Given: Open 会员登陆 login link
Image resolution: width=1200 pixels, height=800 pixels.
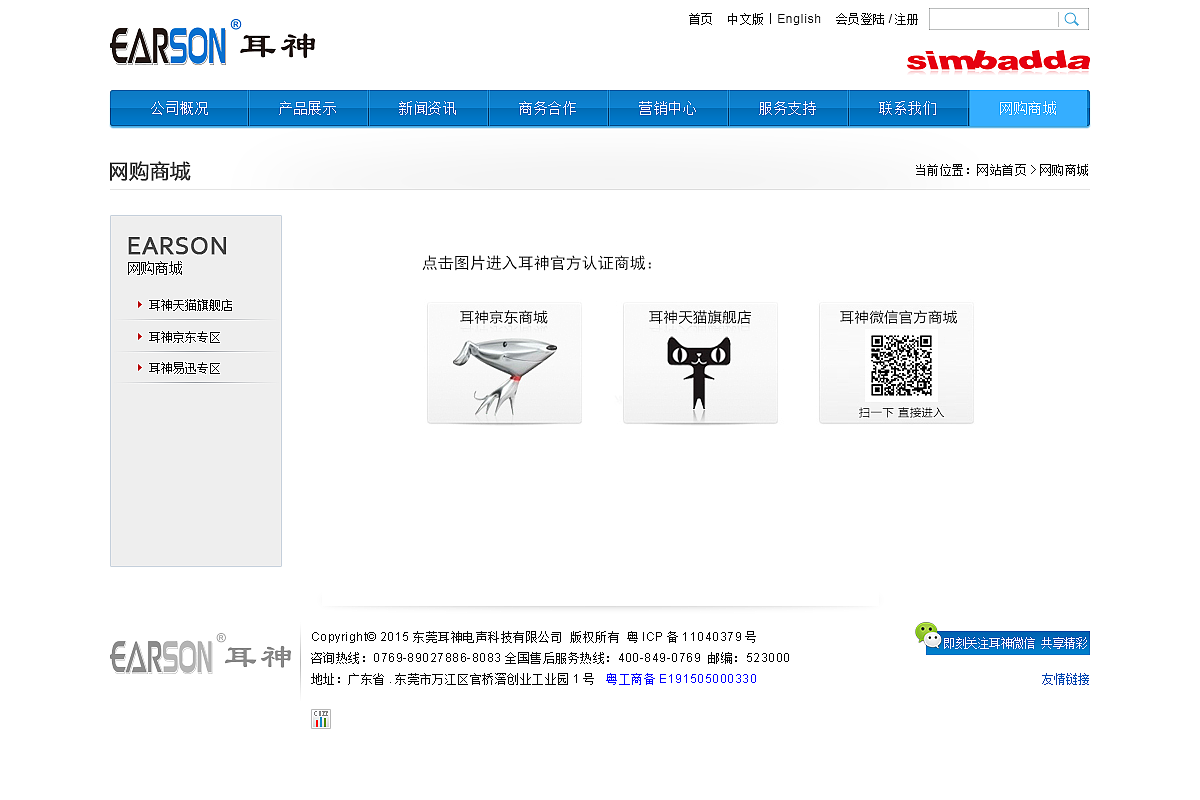Looking at the screenshot, I should [860, 19].
